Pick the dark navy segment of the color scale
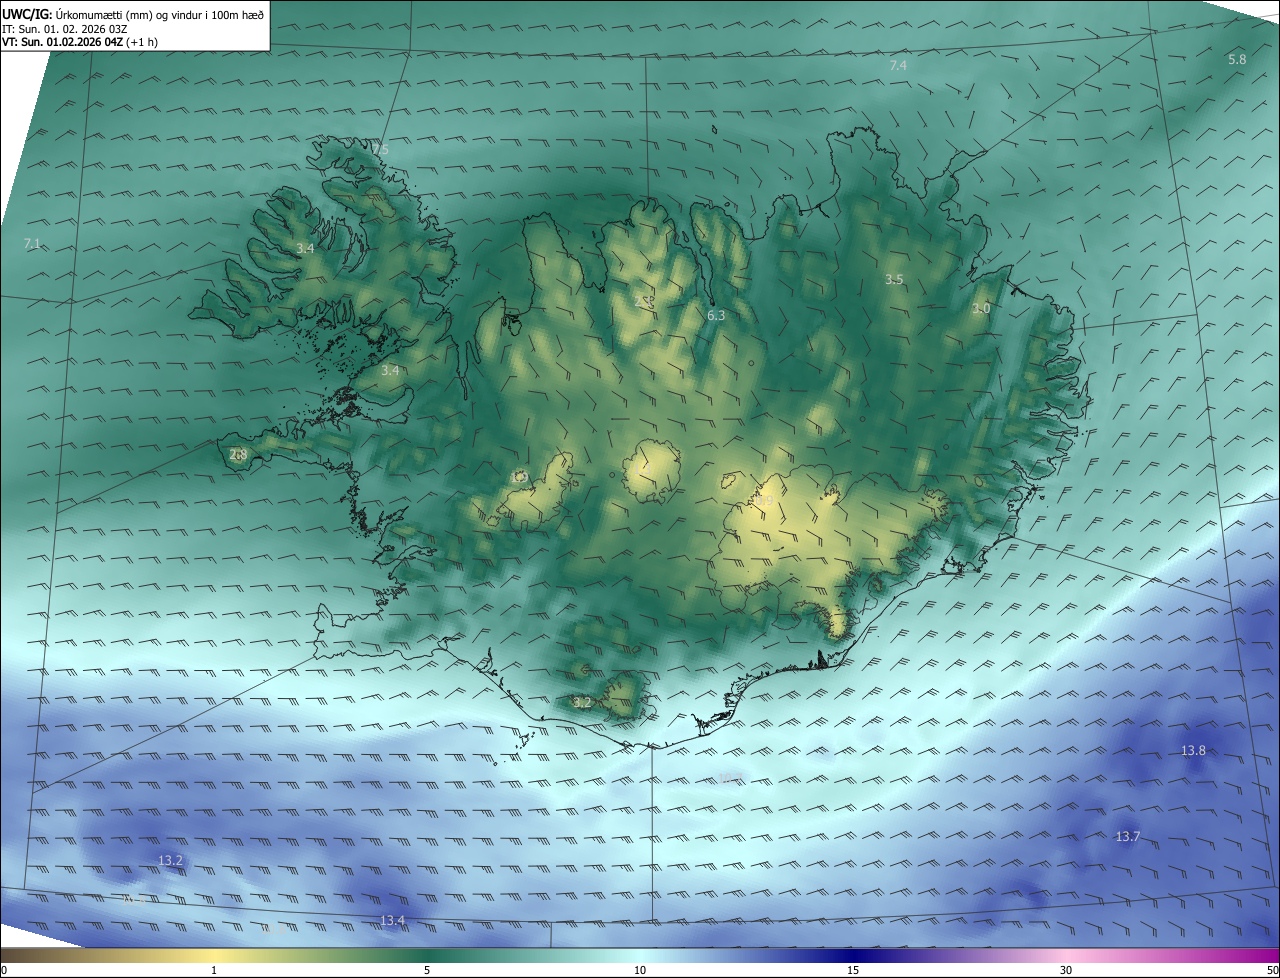 (853, 955)
